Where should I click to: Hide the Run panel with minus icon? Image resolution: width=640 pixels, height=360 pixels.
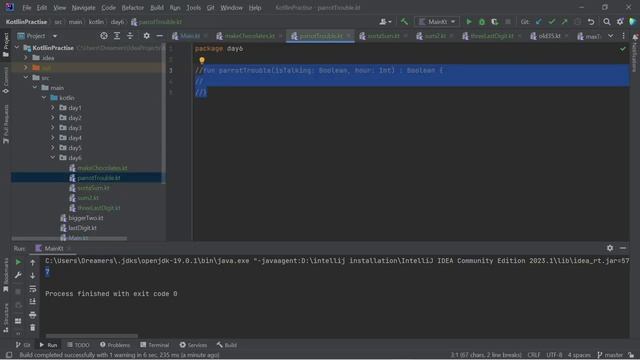[x=623, y=248]
